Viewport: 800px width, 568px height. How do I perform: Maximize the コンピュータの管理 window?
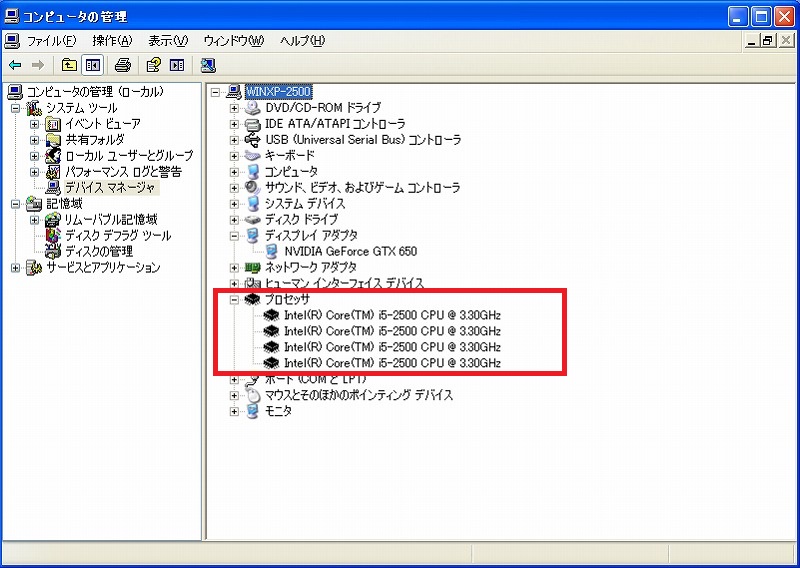tap(761, 16)
